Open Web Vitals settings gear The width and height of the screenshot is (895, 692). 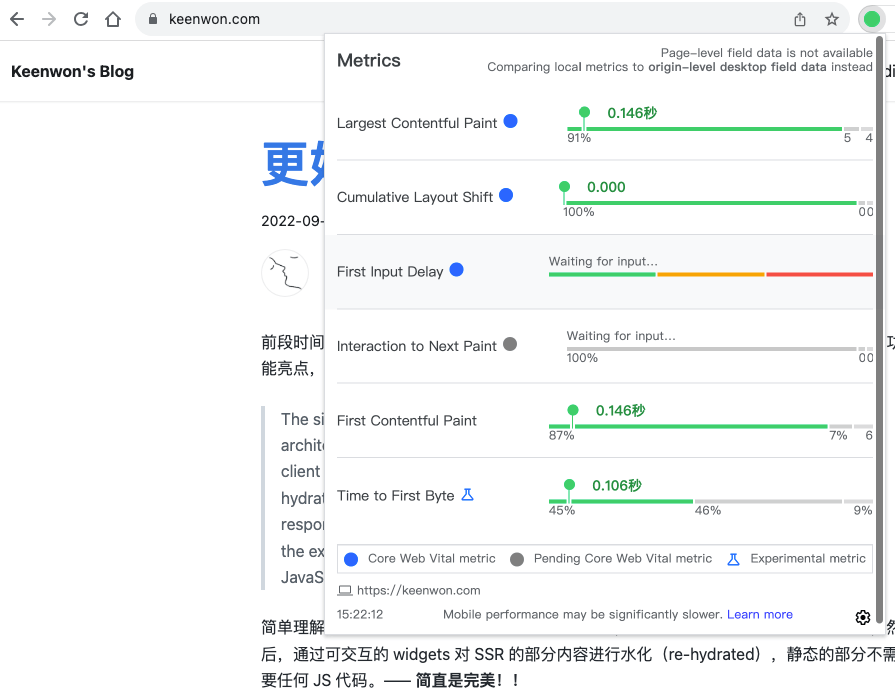pyautogui.click(x=863, y=617)
